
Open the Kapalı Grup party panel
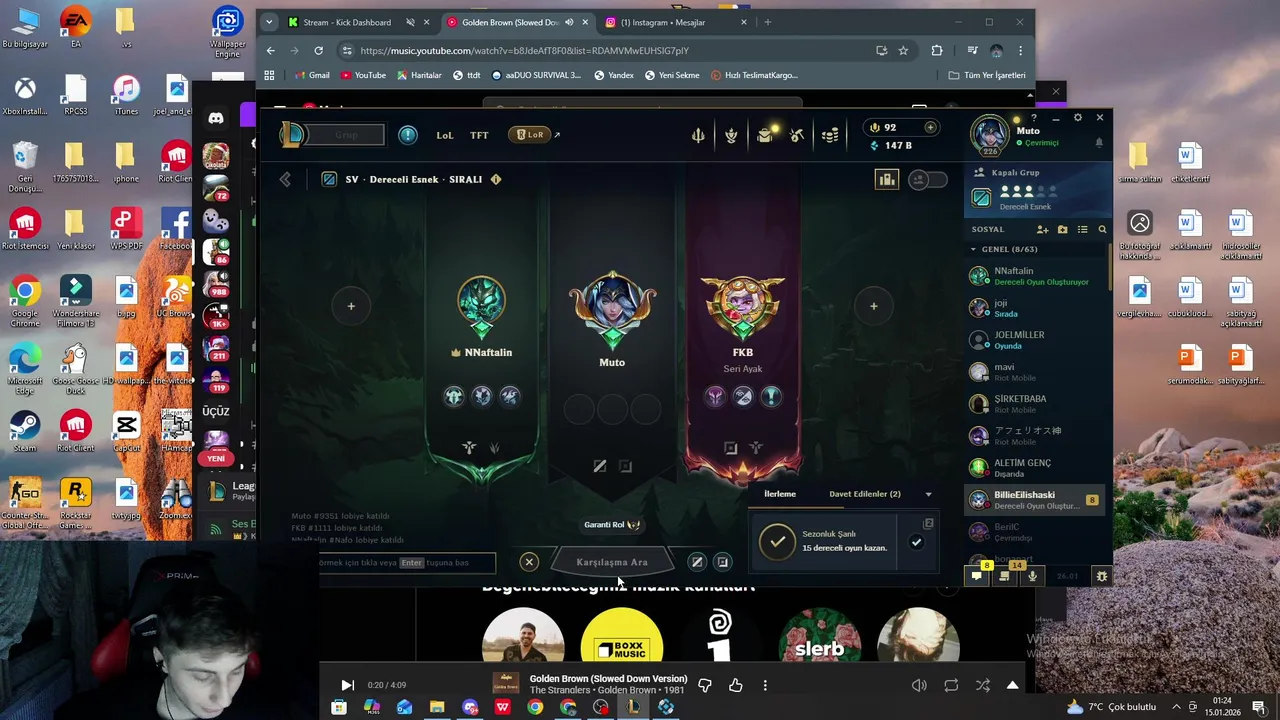point(1037,188)
